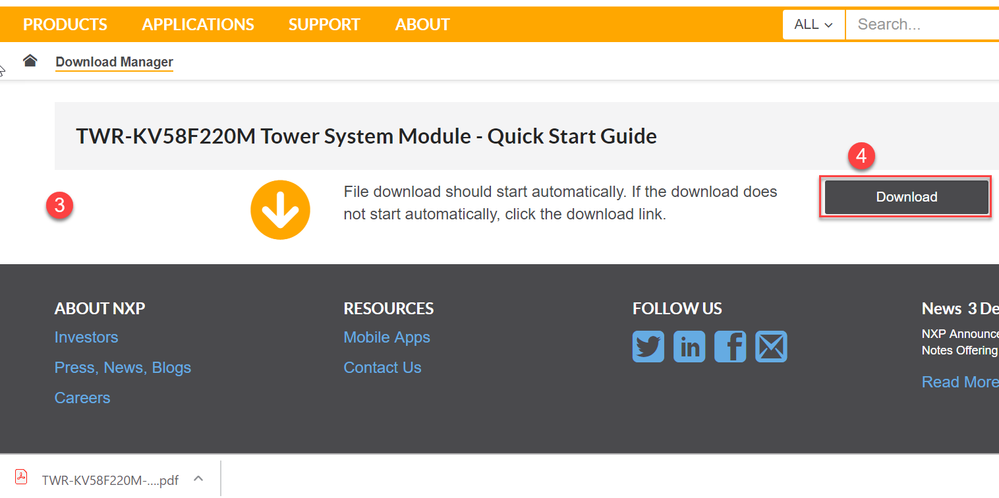This screenshot has height=498, width=999.
Task: Click into the Search input field
Action: pos(922,25)
